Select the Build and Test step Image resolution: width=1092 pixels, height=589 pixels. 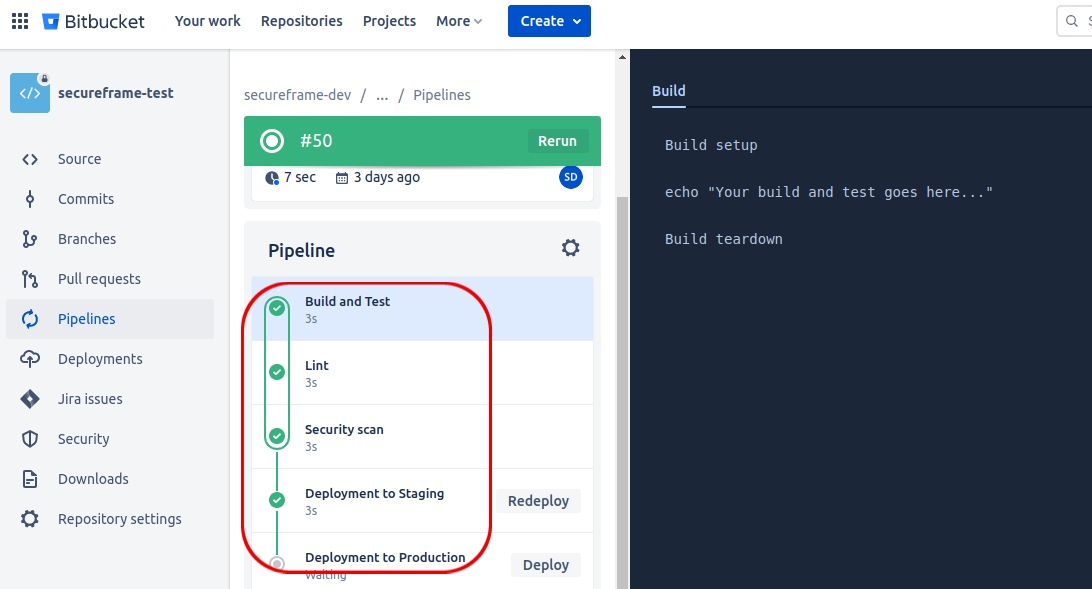click(422, 309)
